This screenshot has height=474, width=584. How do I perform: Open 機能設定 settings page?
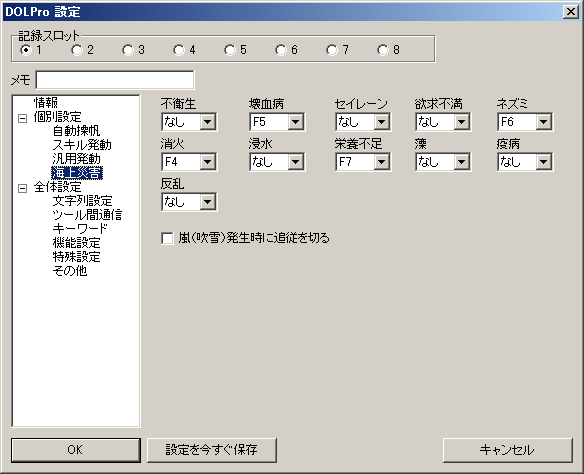pyautogui.click(x=76, y=243)
